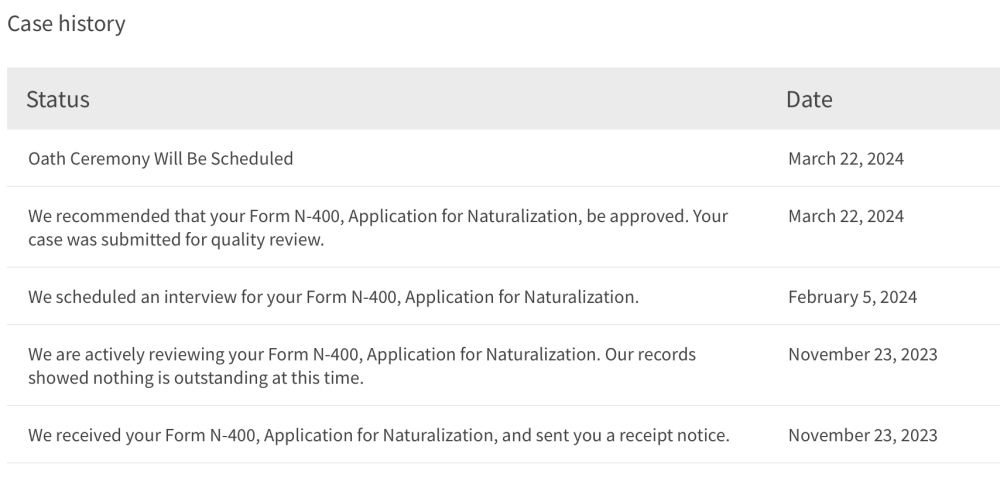This screenshot has height=484, width=1000.
Task: Click March 22, 2024 beside quality review status
Action: coord(846,216)
